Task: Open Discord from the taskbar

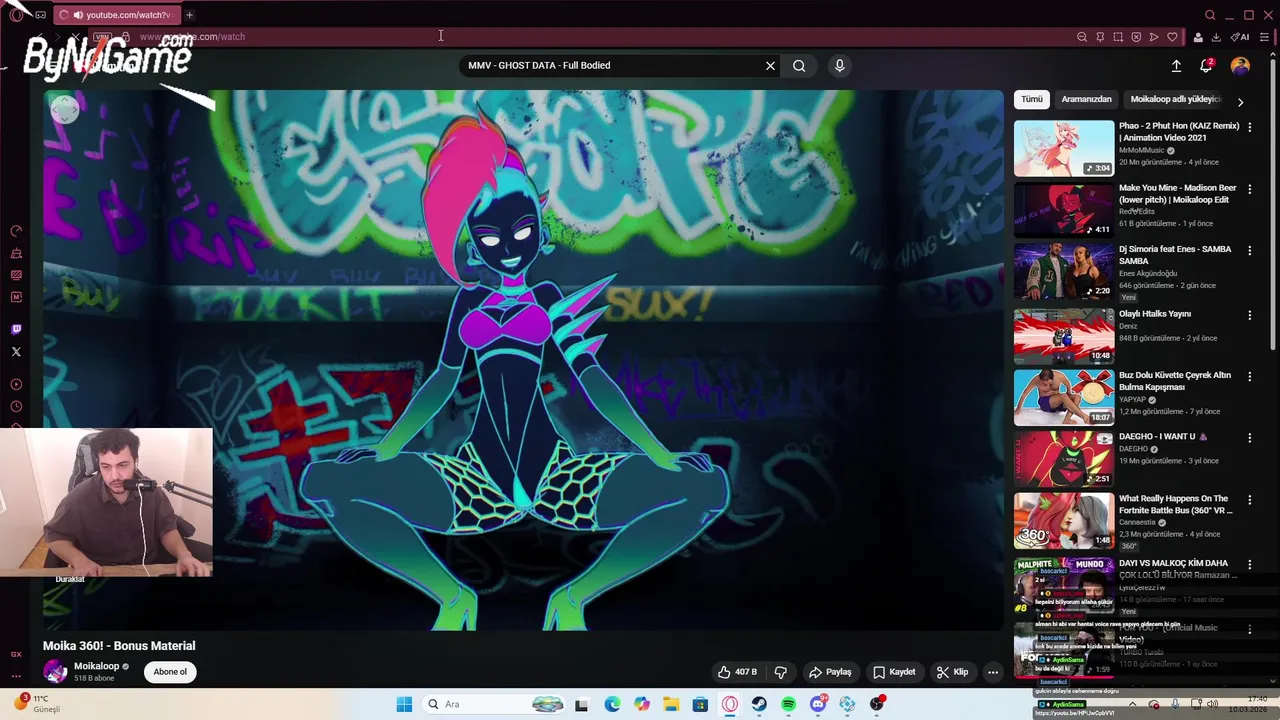Action: click(x=818, y=705)
